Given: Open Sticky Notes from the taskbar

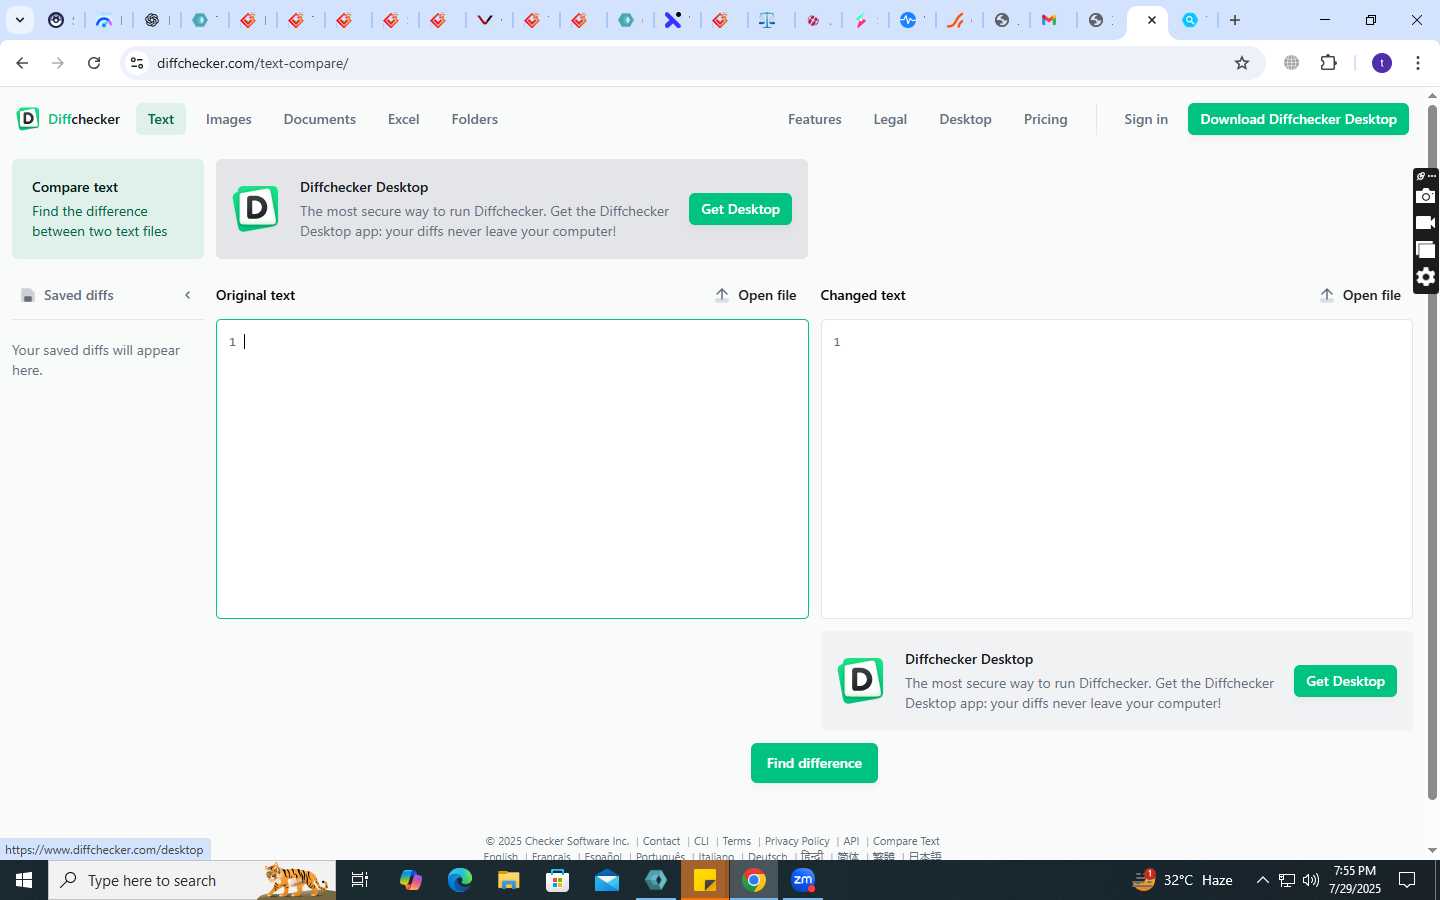Looking at the screenshot, I should tap(705, 880).
